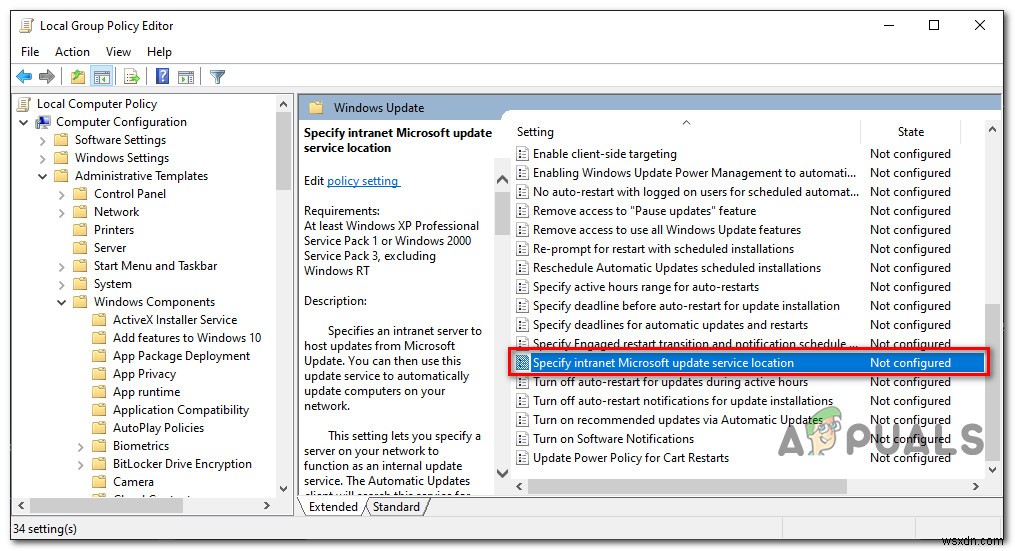Click the tree pane scroll-down arrow
The image size is (1015, 551).
point(284,488)
